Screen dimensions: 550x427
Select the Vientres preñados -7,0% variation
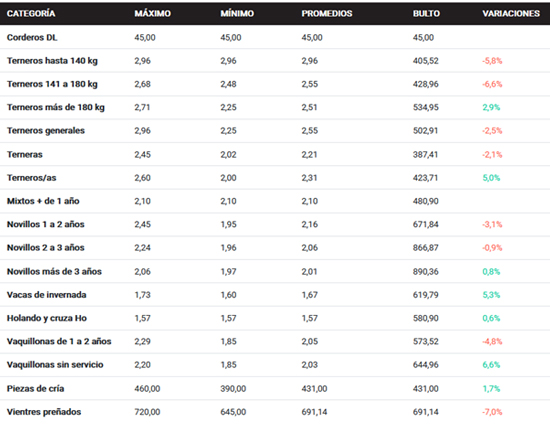[x=492, y=412]
